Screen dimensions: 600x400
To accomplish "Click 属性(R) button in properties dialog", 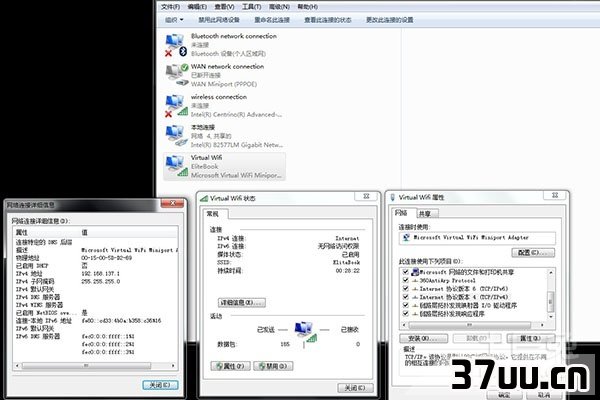I will click(531, 338).
